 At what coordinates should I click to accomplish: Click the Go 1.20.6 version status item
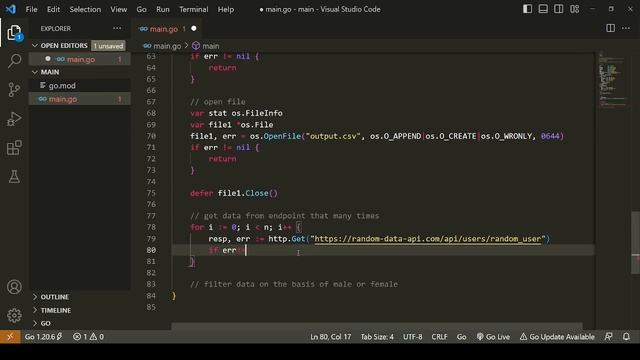[x=43, y=337]
